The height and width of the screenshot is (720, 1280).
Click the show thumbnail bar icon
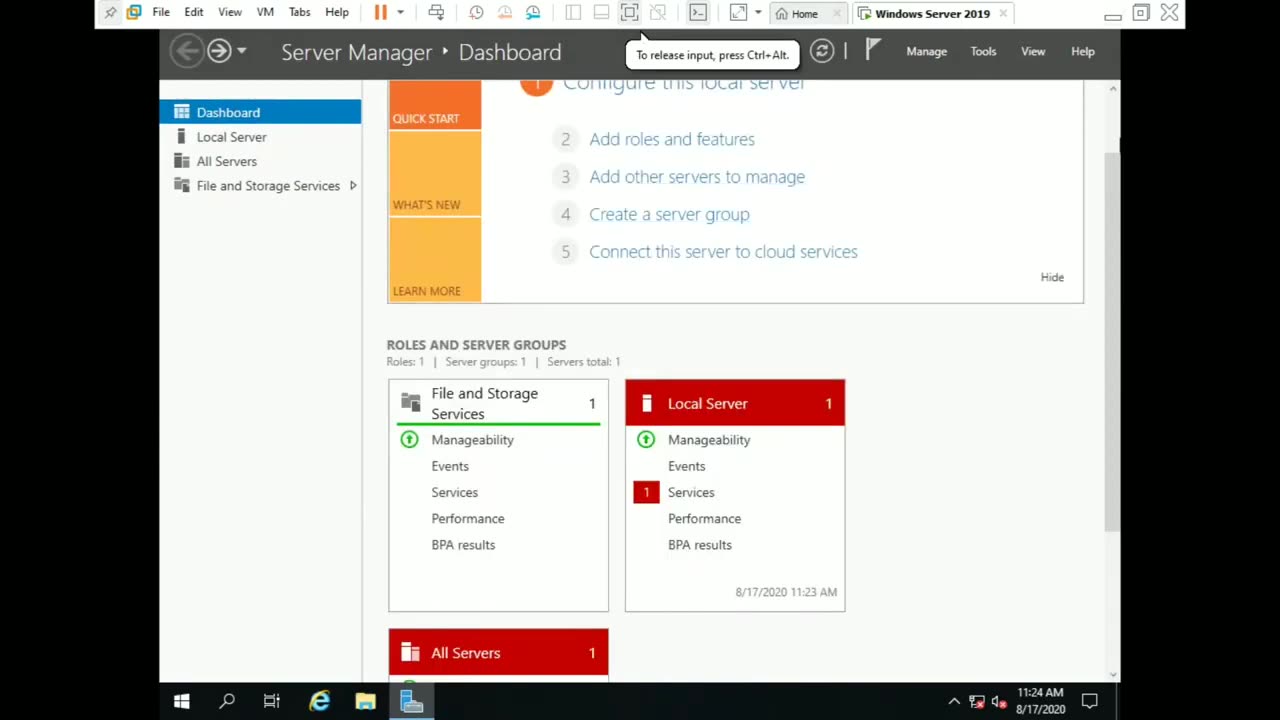(601, 13)
